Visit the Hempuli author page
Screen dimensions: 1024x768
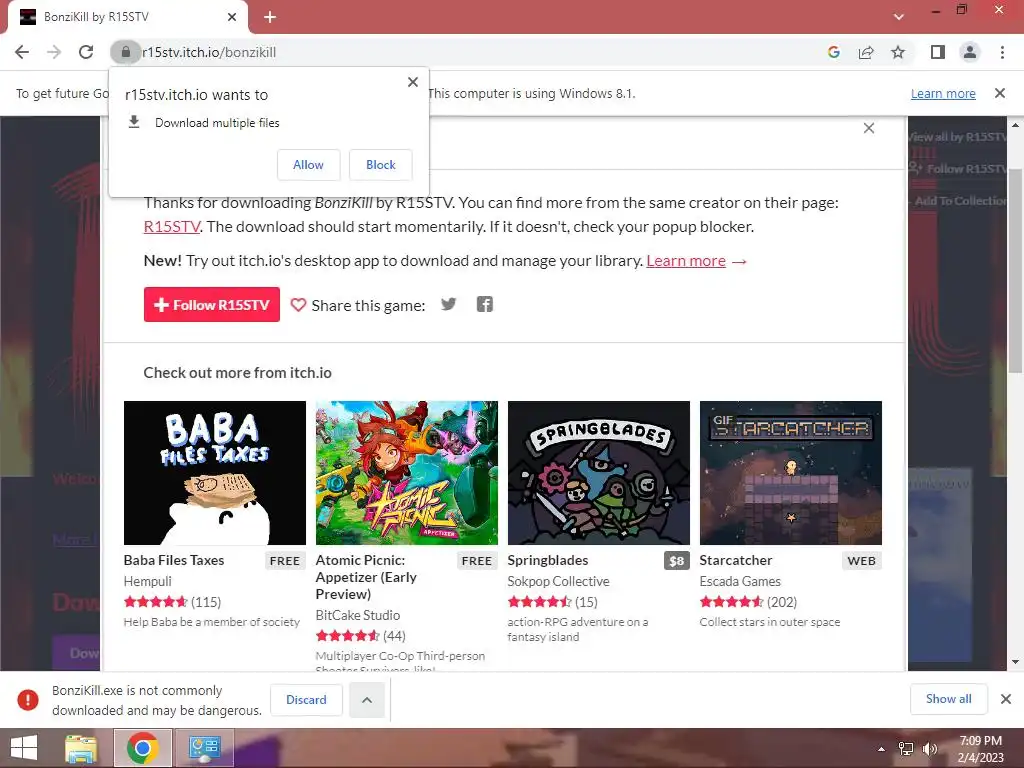tap(148, 581)
